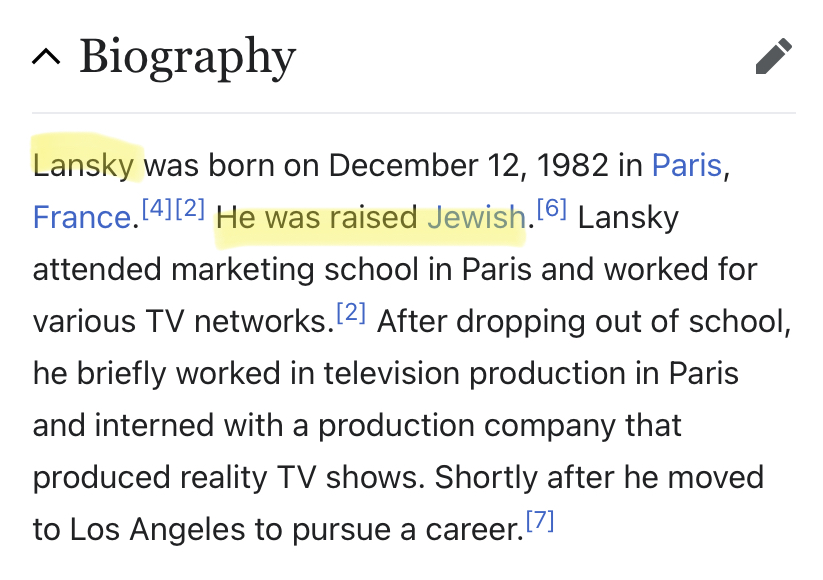Open citation [7] after pursue a career
Screen dimensions: 823x580
point(540,521)
